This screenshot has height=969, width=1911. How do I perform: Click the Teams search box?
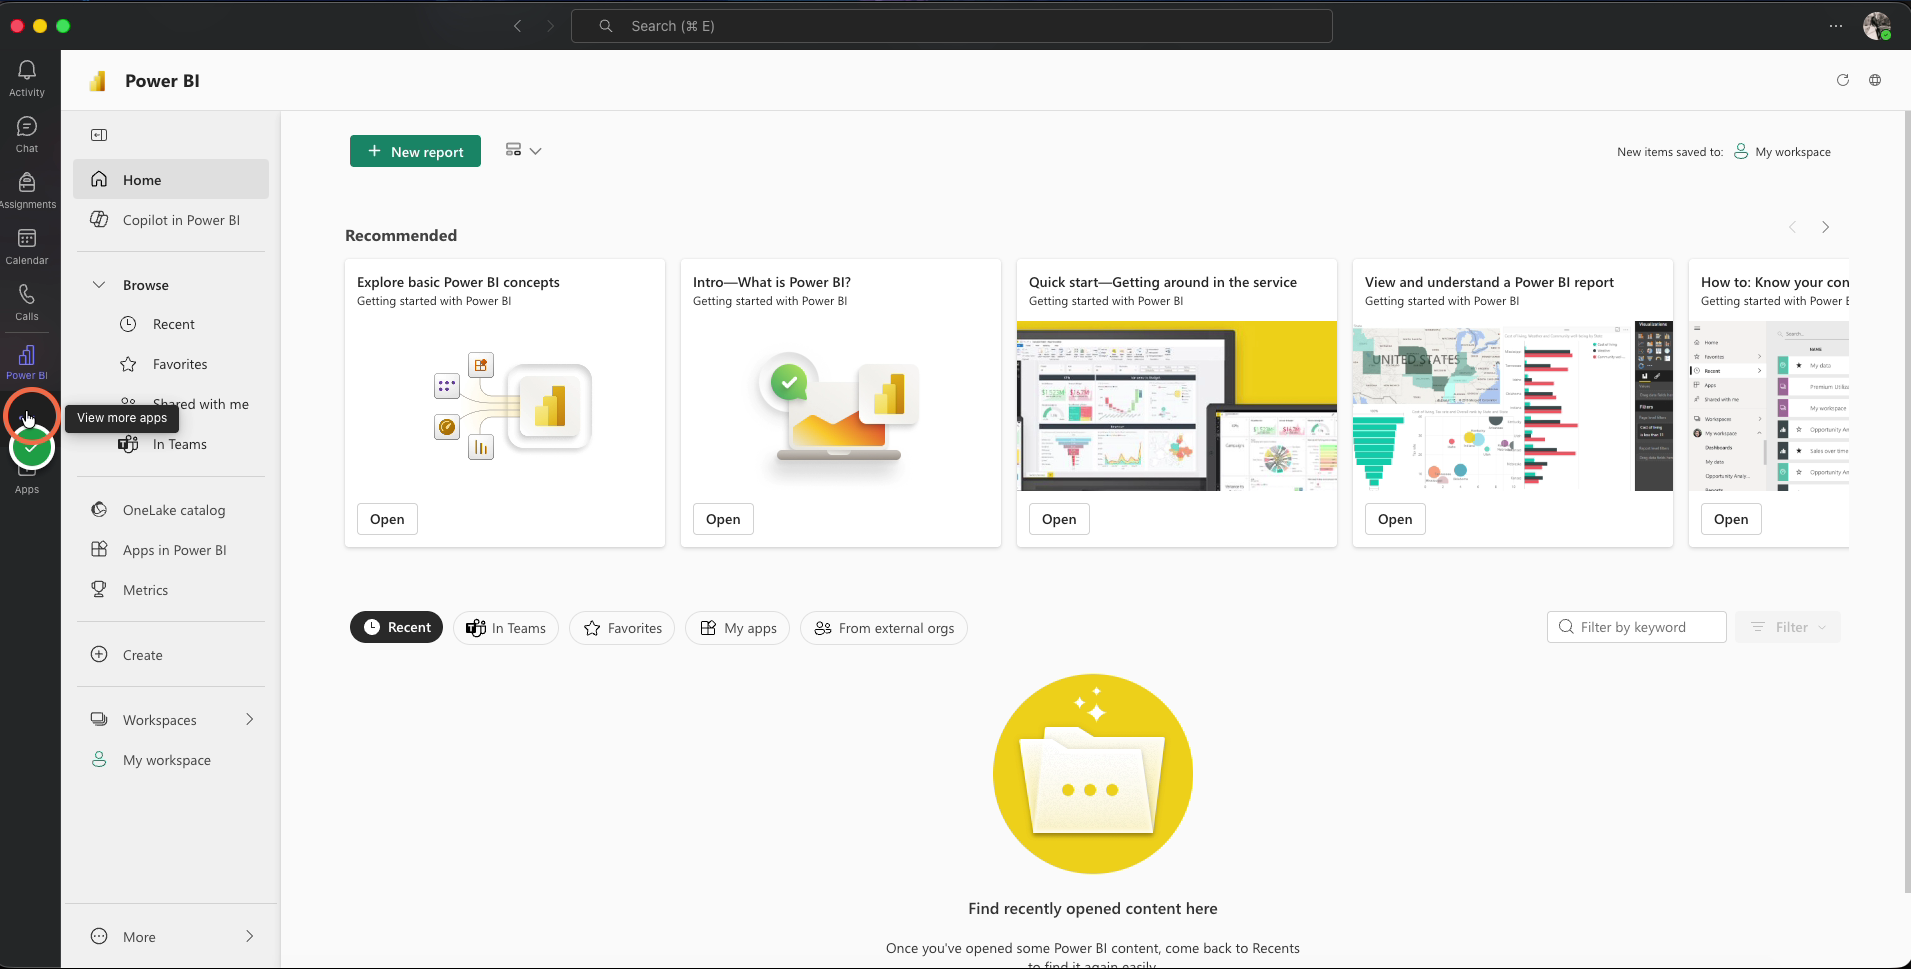pos(951,26)
